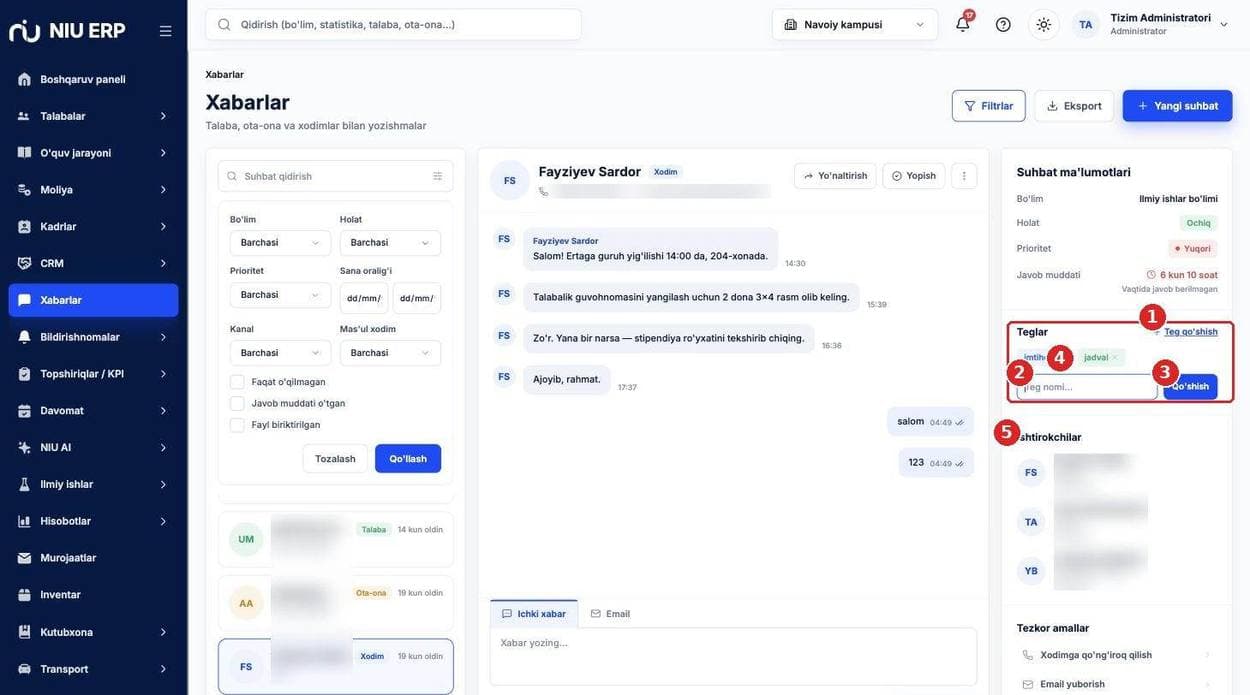Screen dimensions: 1250x695
Task: Focus the global Qidirish search bar
Action: pos(393,24)
